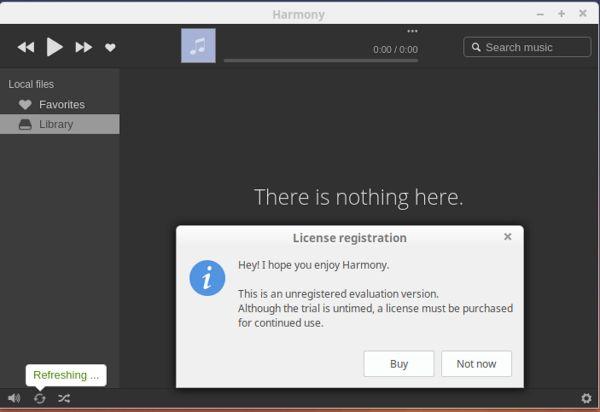Viewport: 600px width, 412px height.
Task: Maximize the Harmony window
Action: point(562,14)
